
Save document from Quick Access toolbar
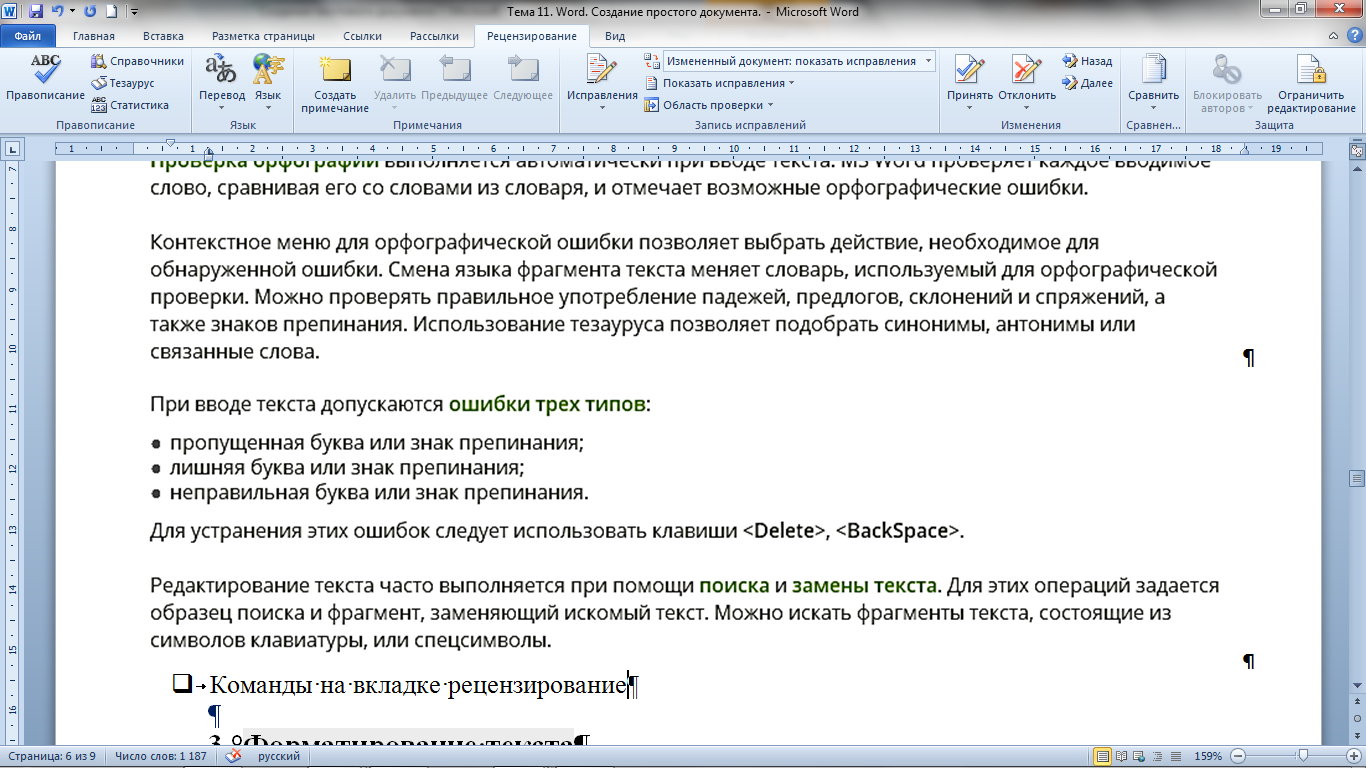36,12
